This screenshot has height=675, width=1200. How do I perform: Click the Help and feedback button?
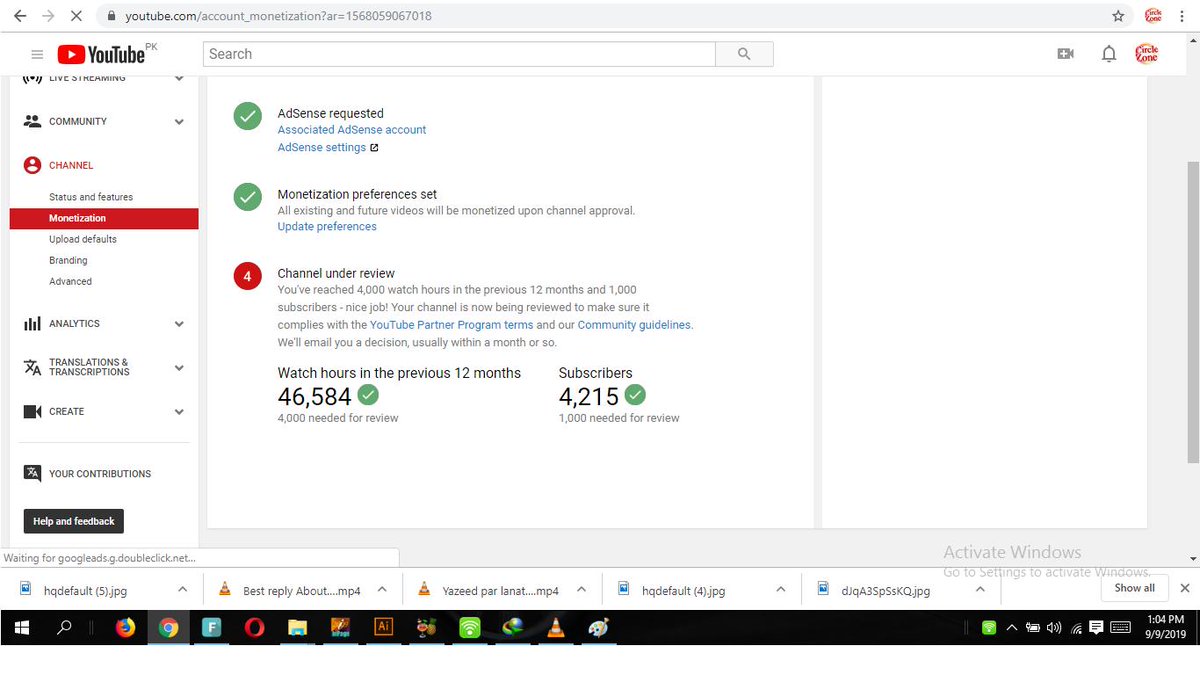[x=74, y=521]
